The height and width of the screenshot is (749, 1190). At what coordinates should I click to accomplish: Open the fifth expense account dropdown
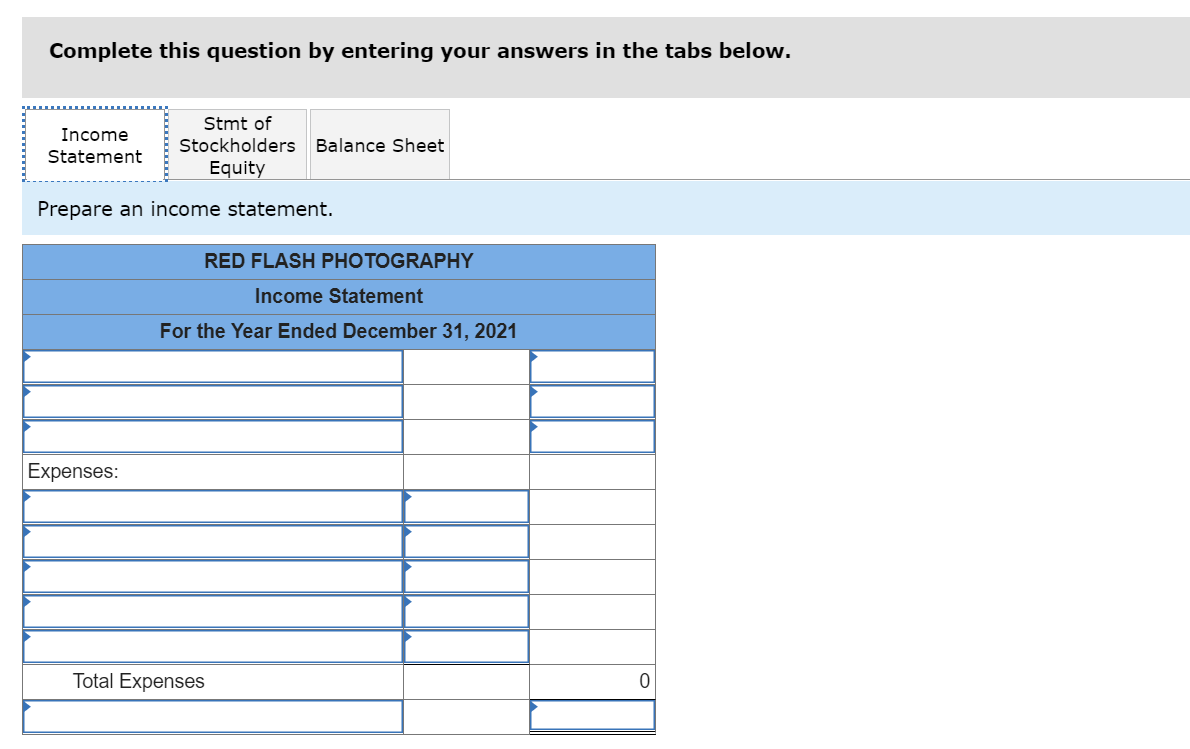point(212,646)
